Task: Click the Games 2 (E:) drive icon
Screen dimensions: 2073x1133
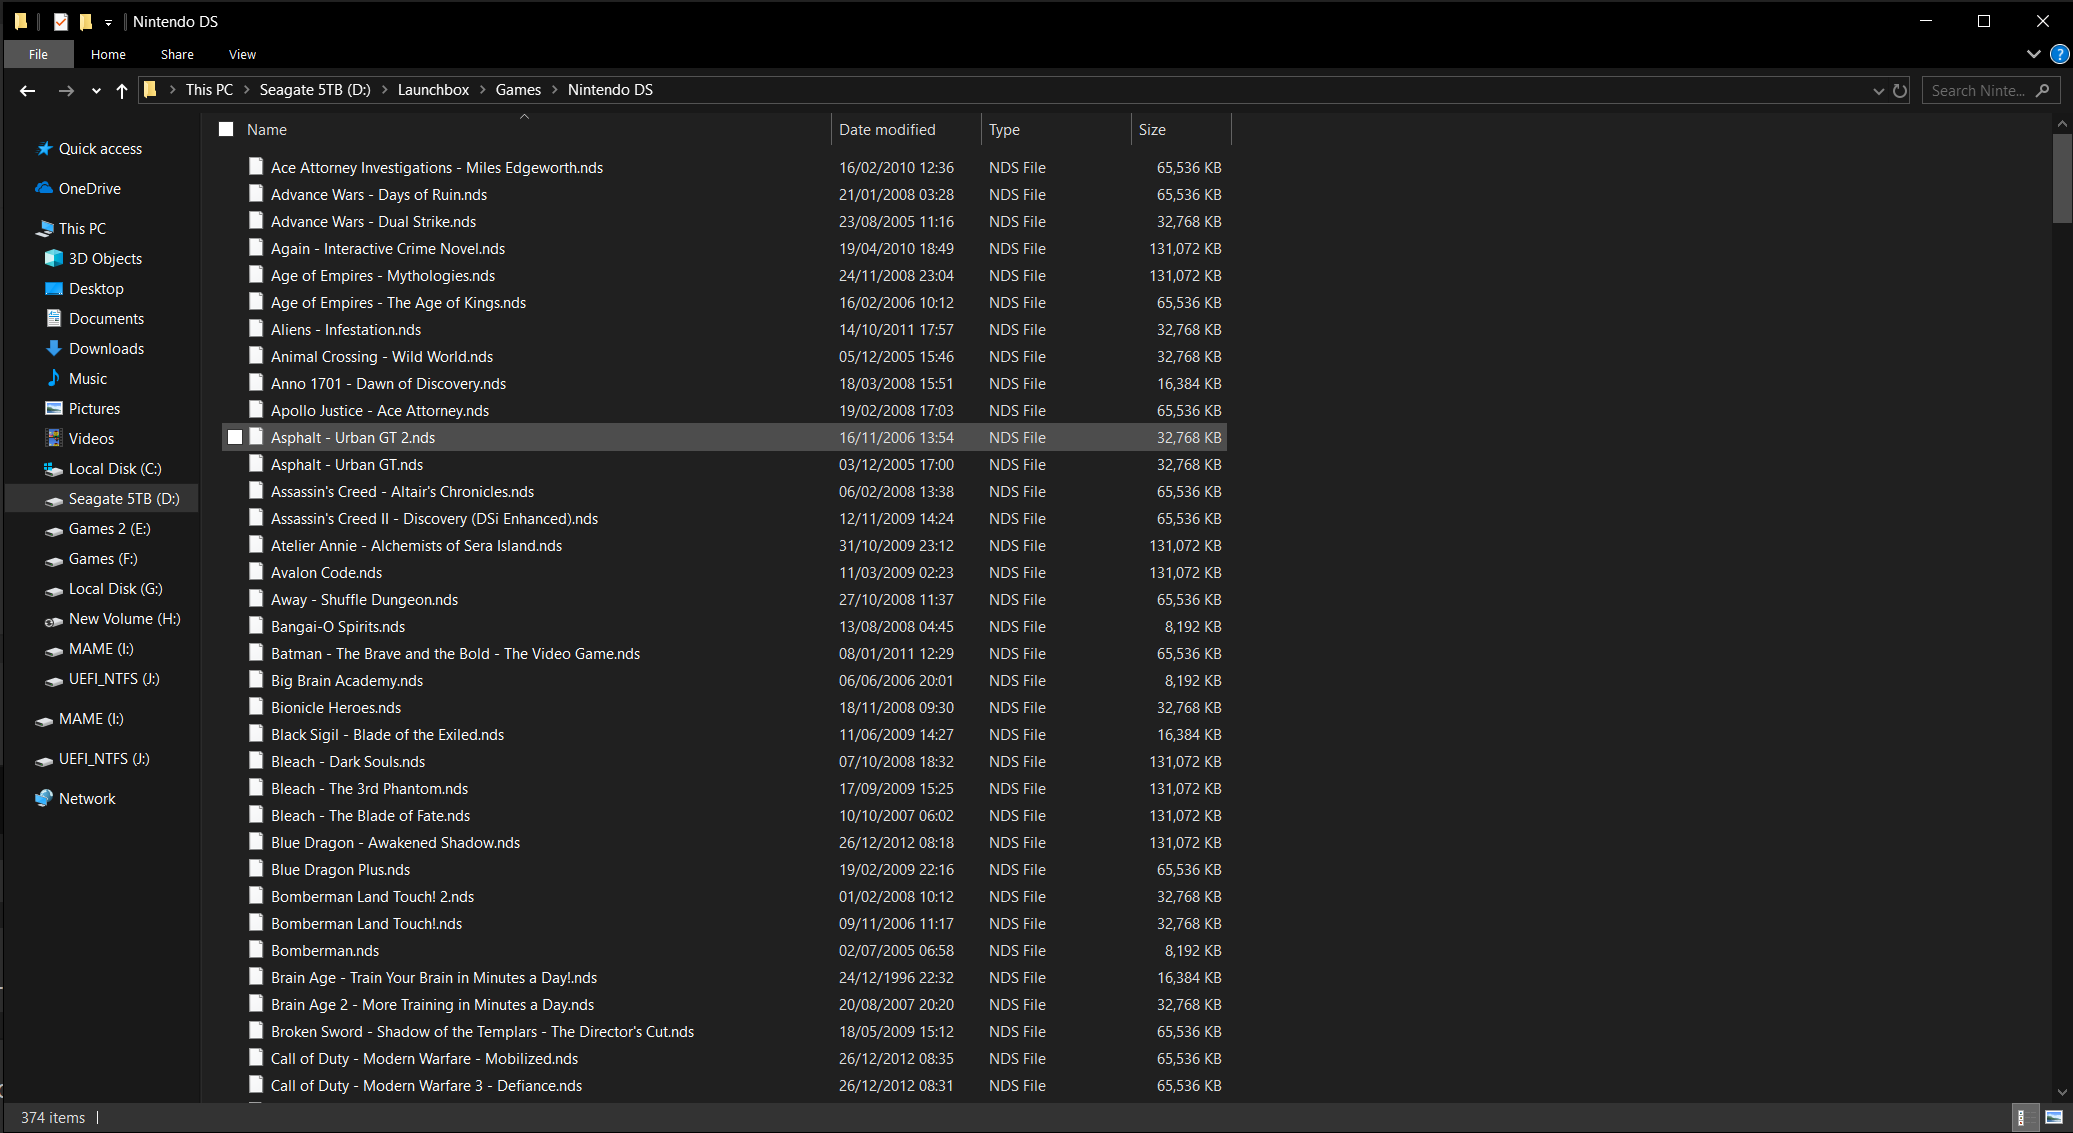Action: 54,529
